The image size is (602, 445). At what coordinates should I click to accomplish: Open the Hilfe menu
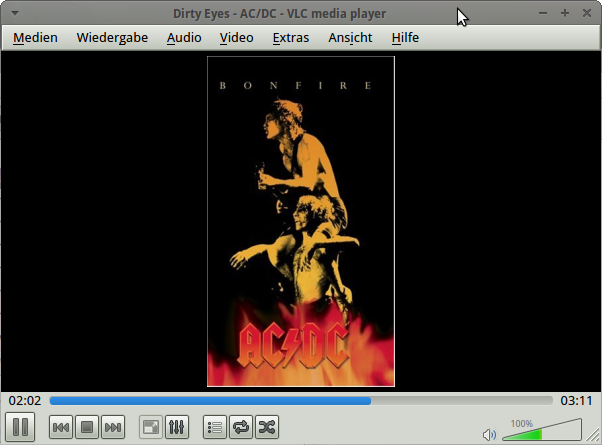point(405,38)
